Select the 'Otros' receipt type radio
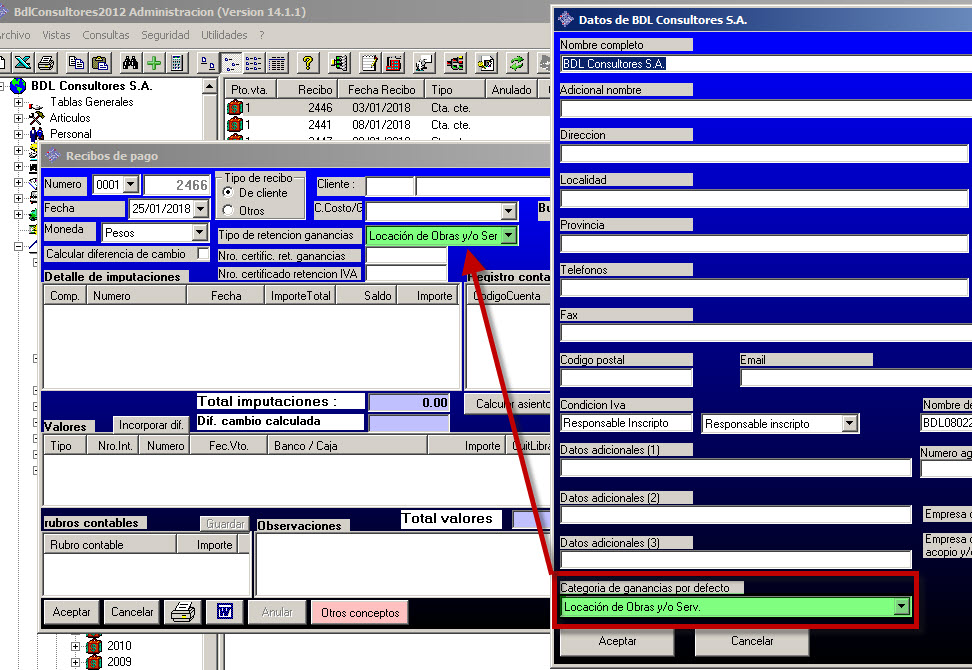Screen dimensions: 972x670 [228, 211]
